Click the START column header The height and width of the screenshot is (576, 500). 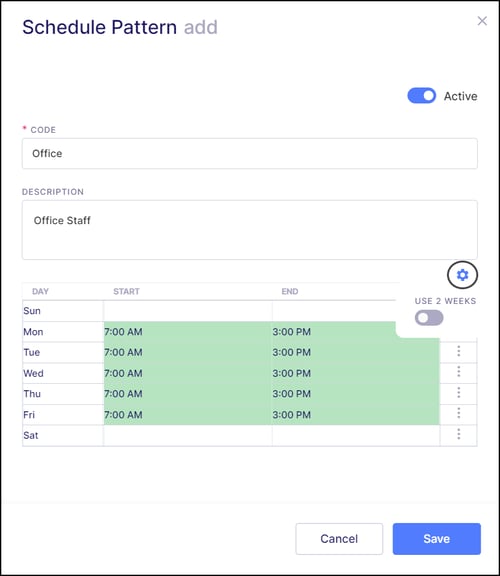(x=126, y=291)
